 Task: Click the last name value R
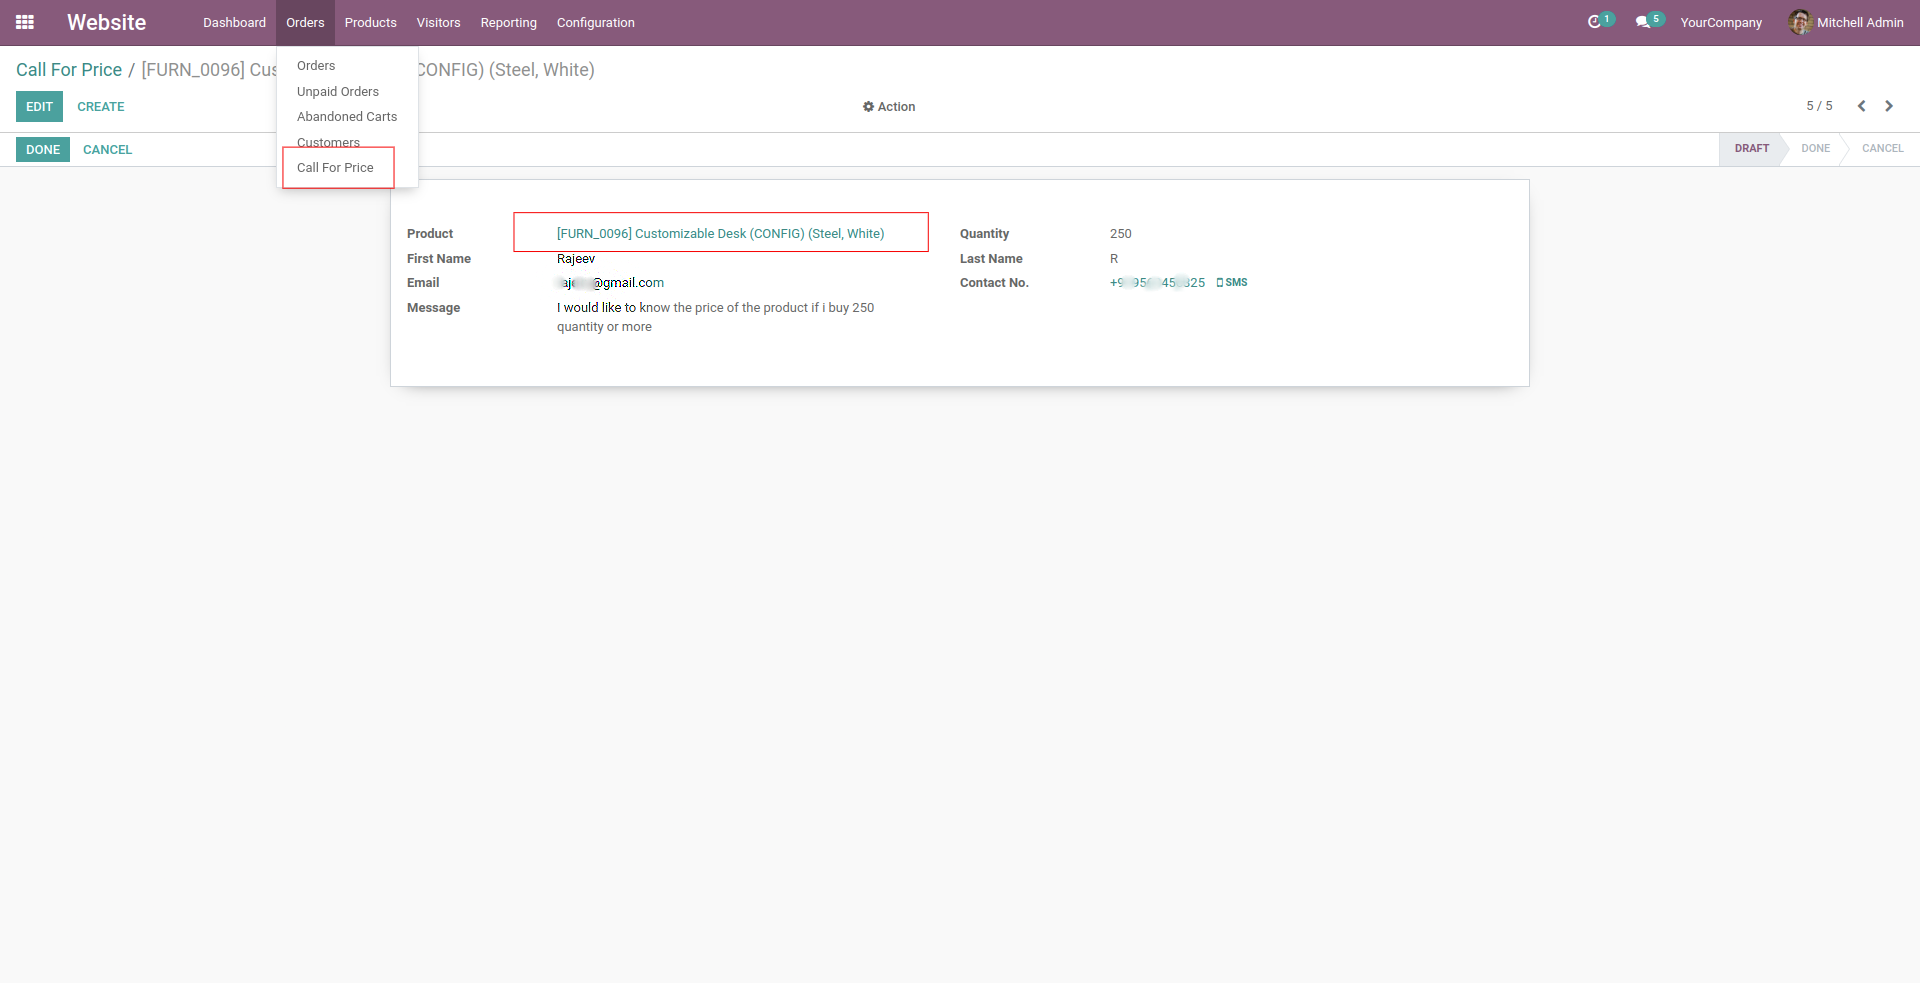tap(1114, 259)
